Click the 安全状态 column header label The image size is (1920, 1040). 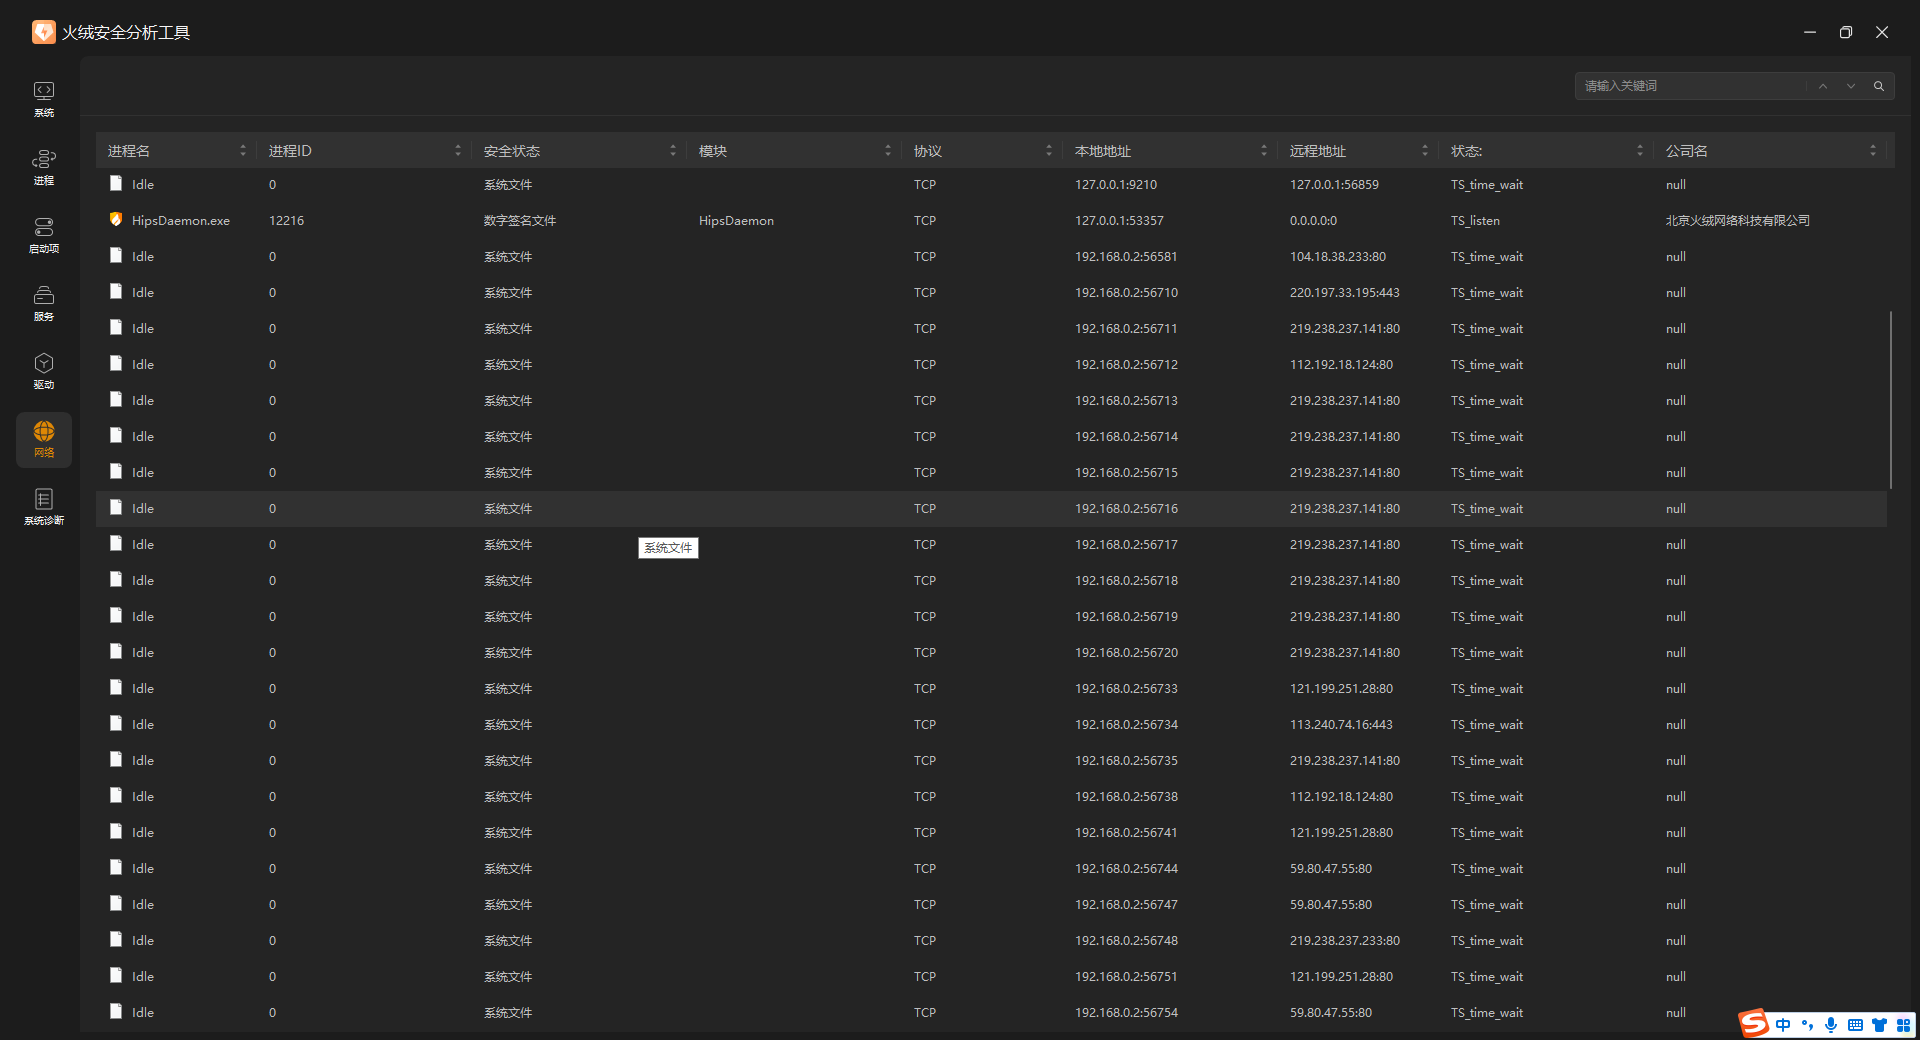512,151
